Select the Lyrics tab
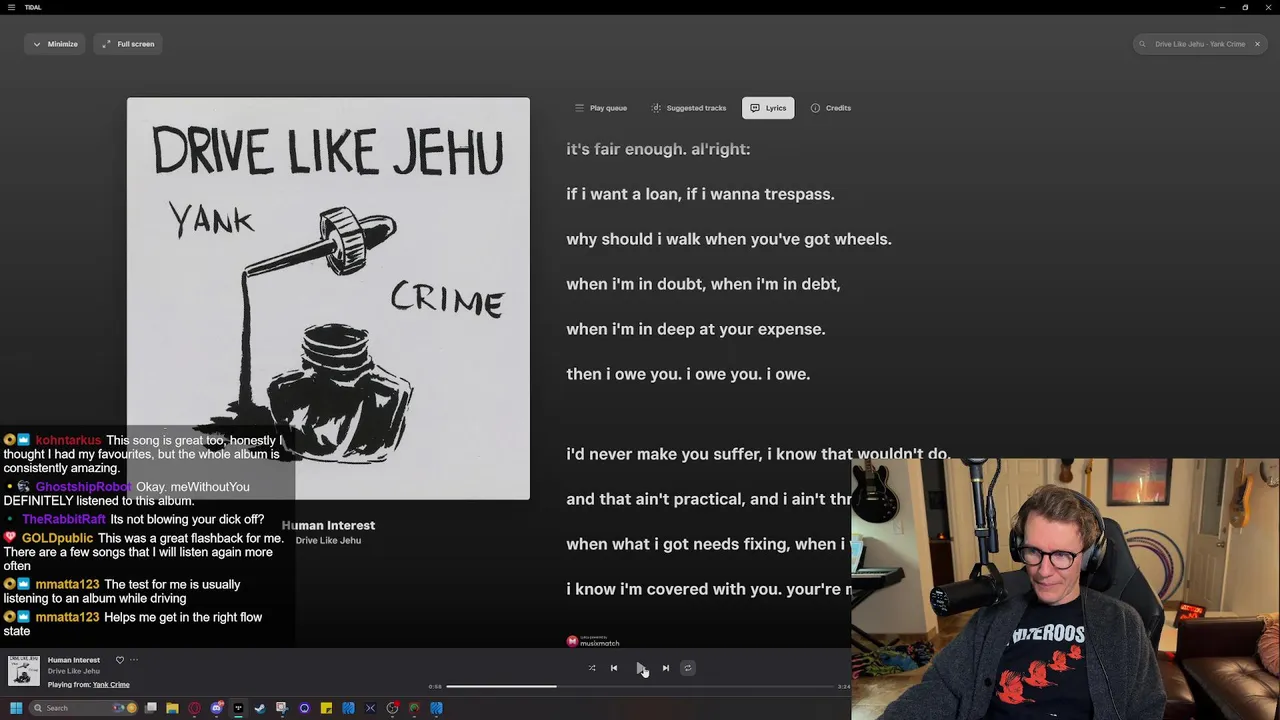This screenshot has width=1280, height=720. coord(768,108)
